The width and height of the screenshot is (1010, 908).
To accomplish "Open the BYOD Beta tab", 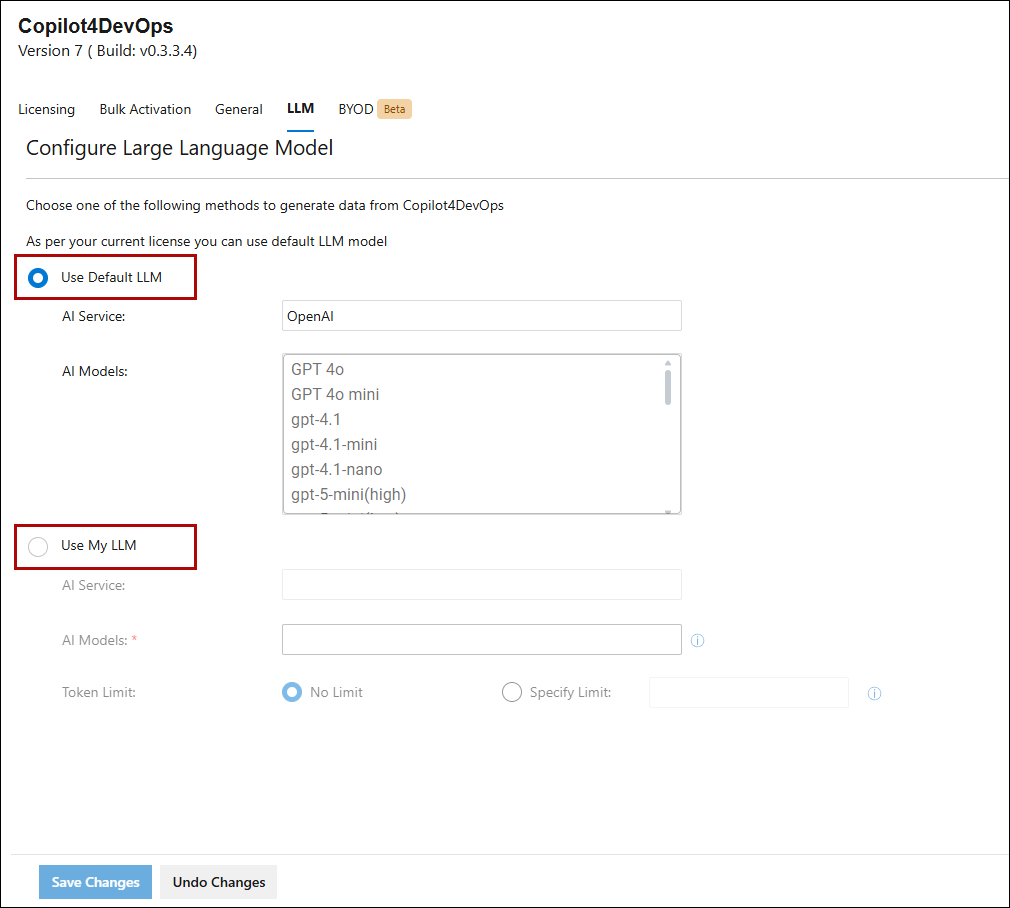I will [374, 109].
